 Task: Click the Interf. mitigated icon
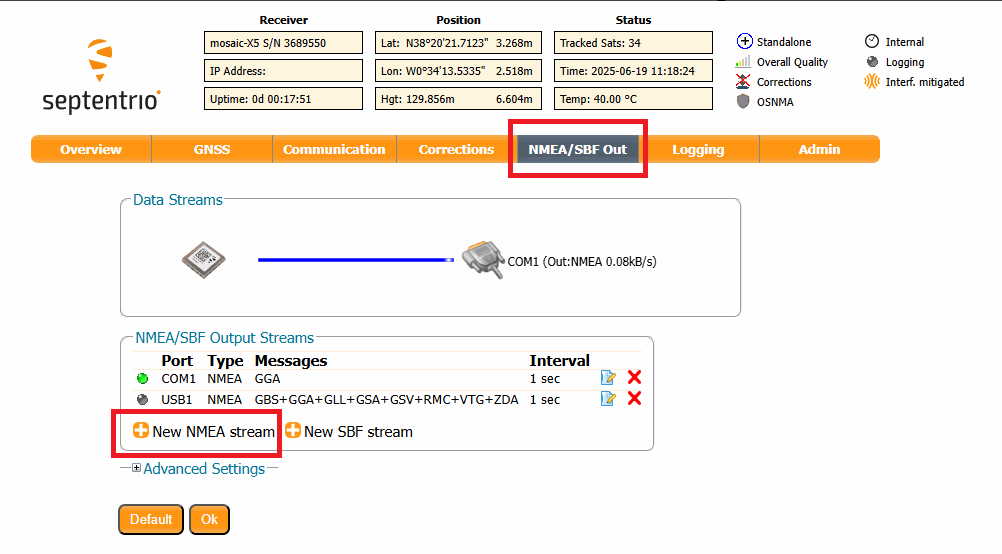point(872,82)
